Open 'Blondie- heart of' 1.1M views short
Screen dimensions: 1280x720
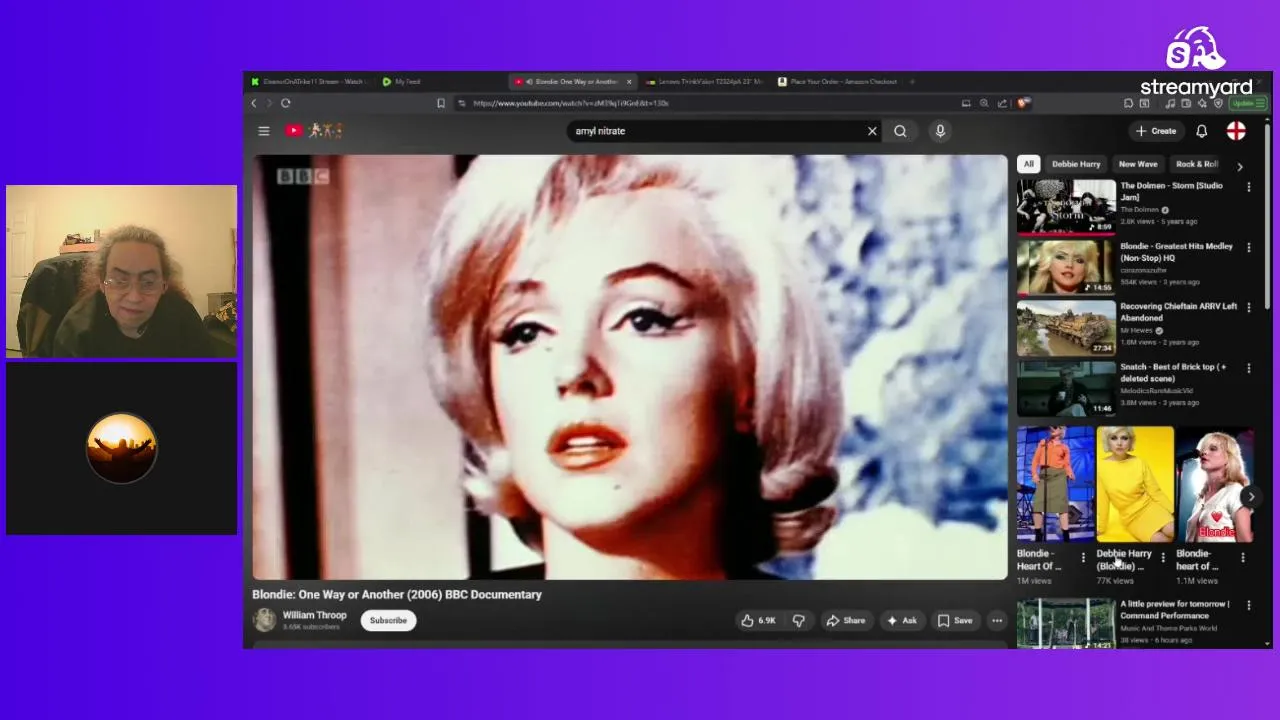[x=1215, y=484]
